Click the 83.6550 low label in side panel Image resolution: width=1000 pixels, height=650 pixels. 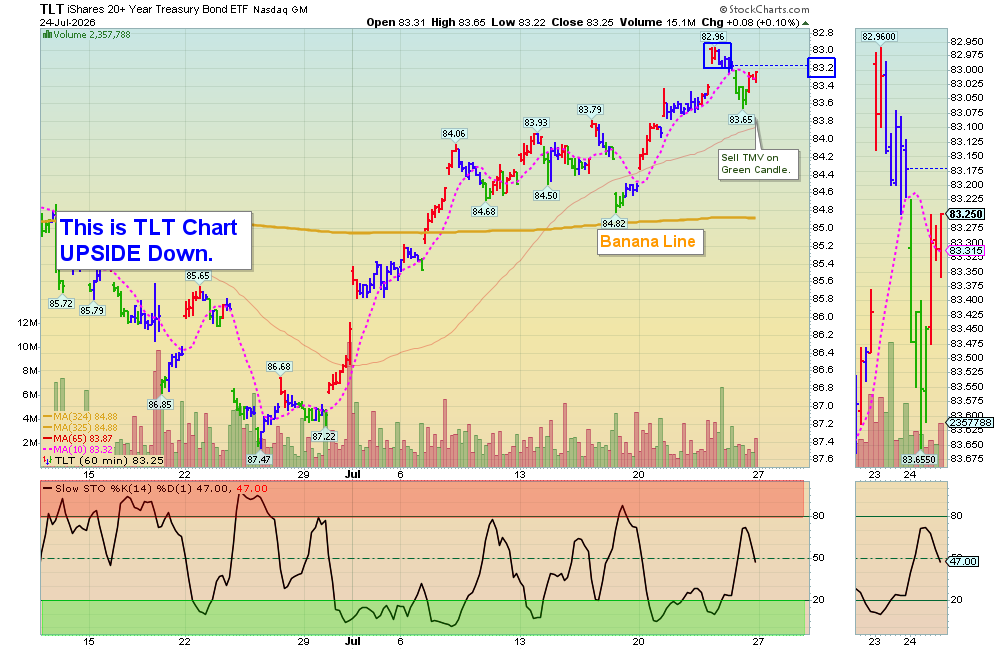point(919,459)
